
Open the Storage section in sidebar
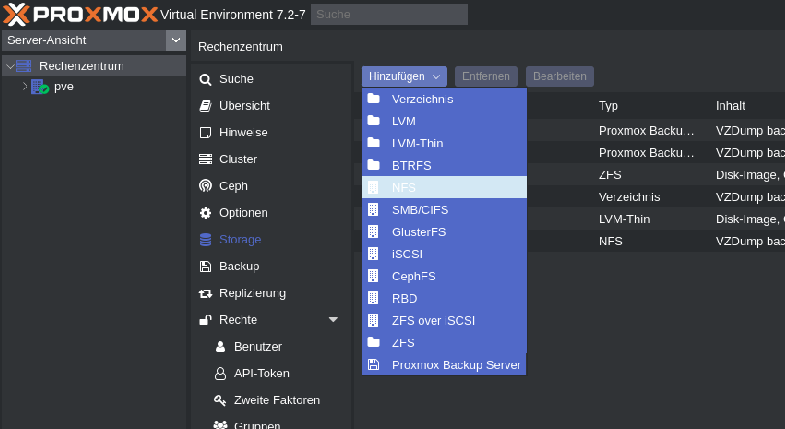pos(240,240)
